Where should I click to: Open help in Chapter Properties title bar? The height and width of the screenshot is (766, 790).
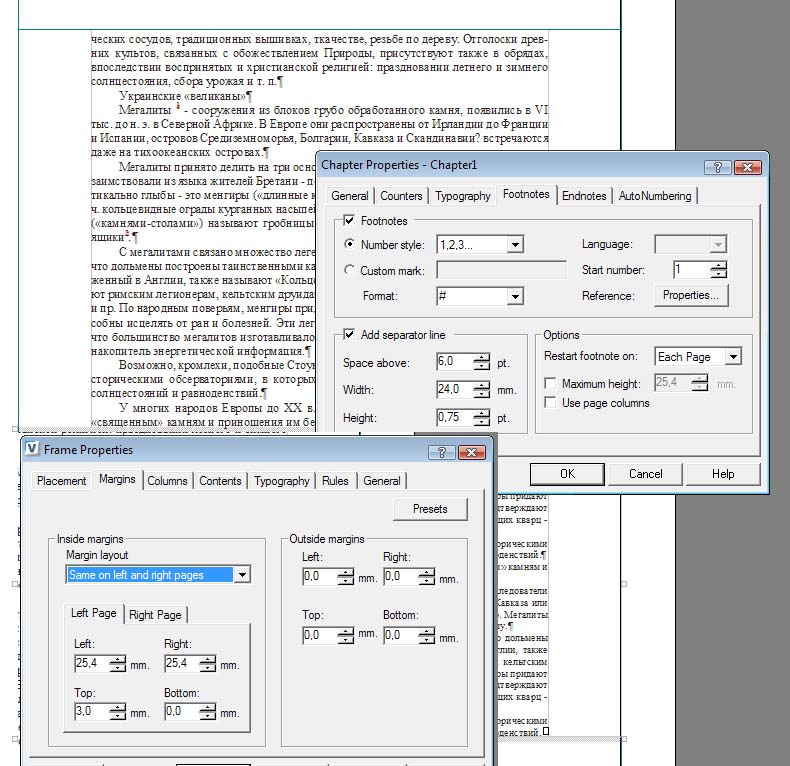point(717,167)
